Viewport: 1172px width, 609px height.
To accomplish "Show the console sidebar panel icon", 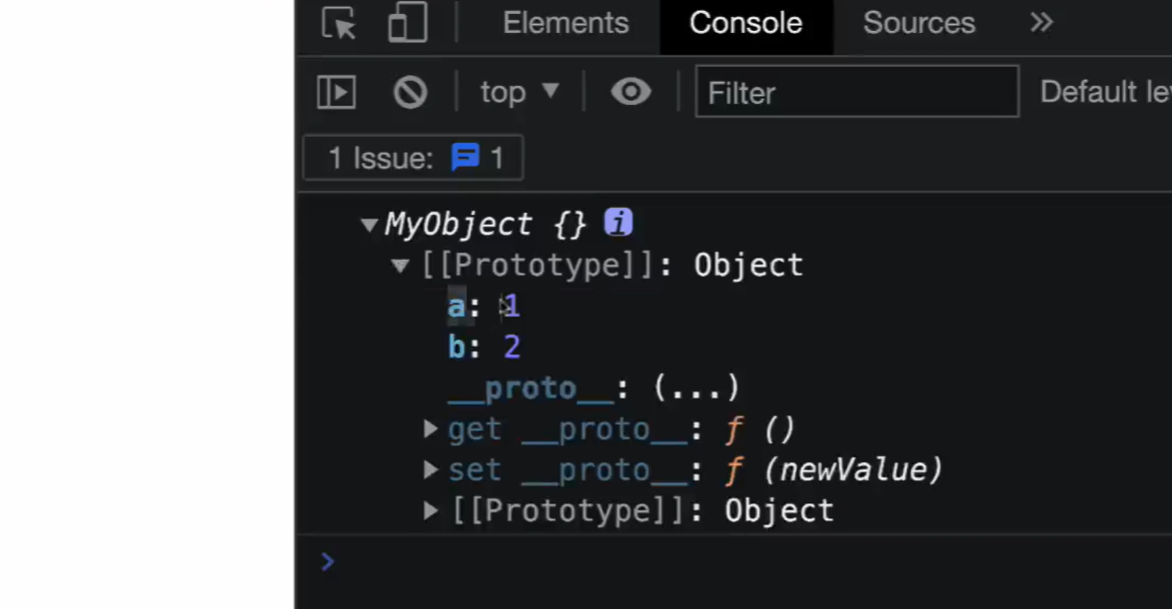I will (336, 93).
